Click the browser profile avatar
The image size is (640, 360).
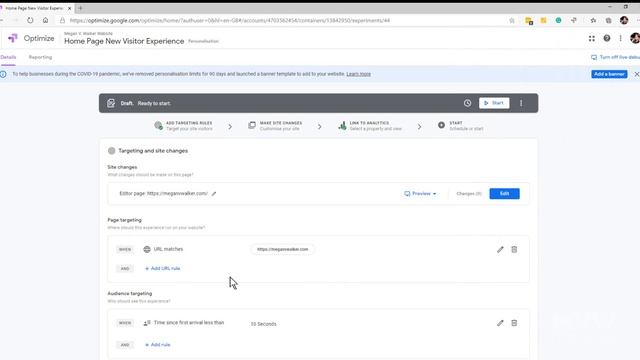[x=624, y=20]
